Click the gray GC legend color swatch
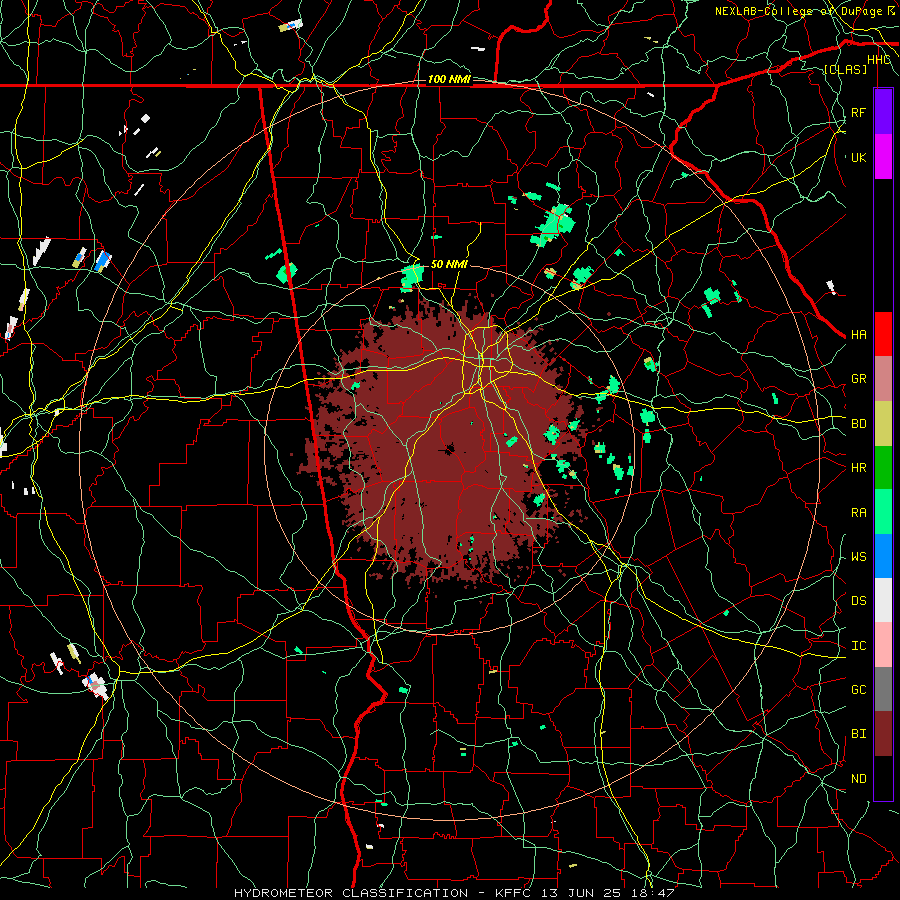This screenshot has width=900, height=900. 883,689
